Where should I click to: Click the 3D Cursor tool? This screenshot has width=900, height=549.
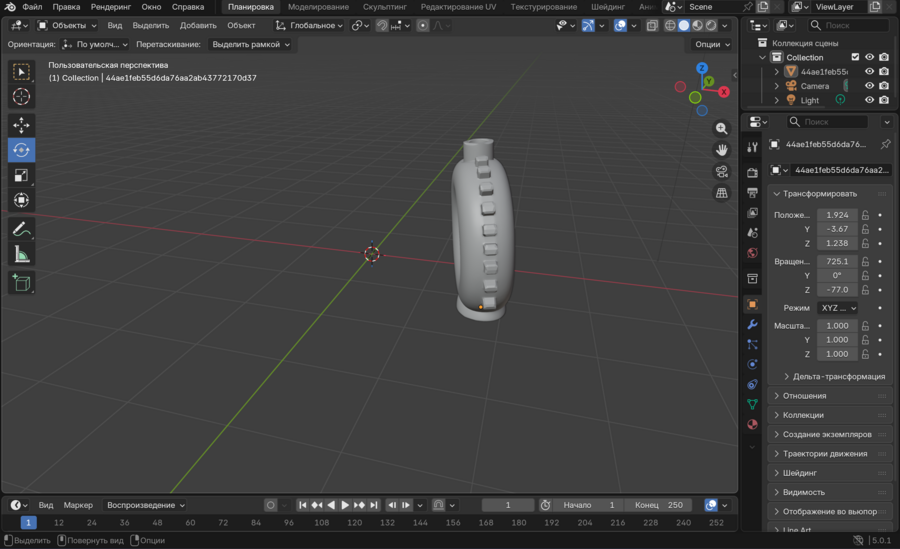[21, 97]
